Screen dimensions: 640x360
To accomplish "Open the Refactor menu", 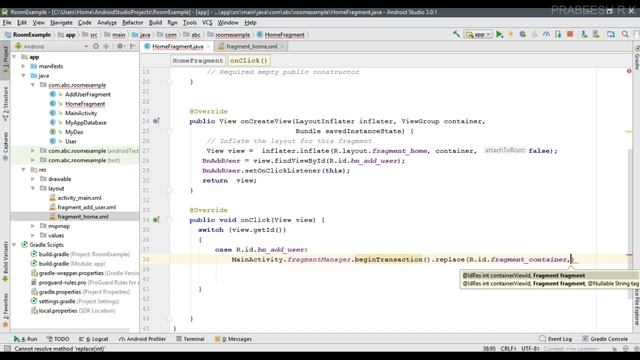I will 133,22.
